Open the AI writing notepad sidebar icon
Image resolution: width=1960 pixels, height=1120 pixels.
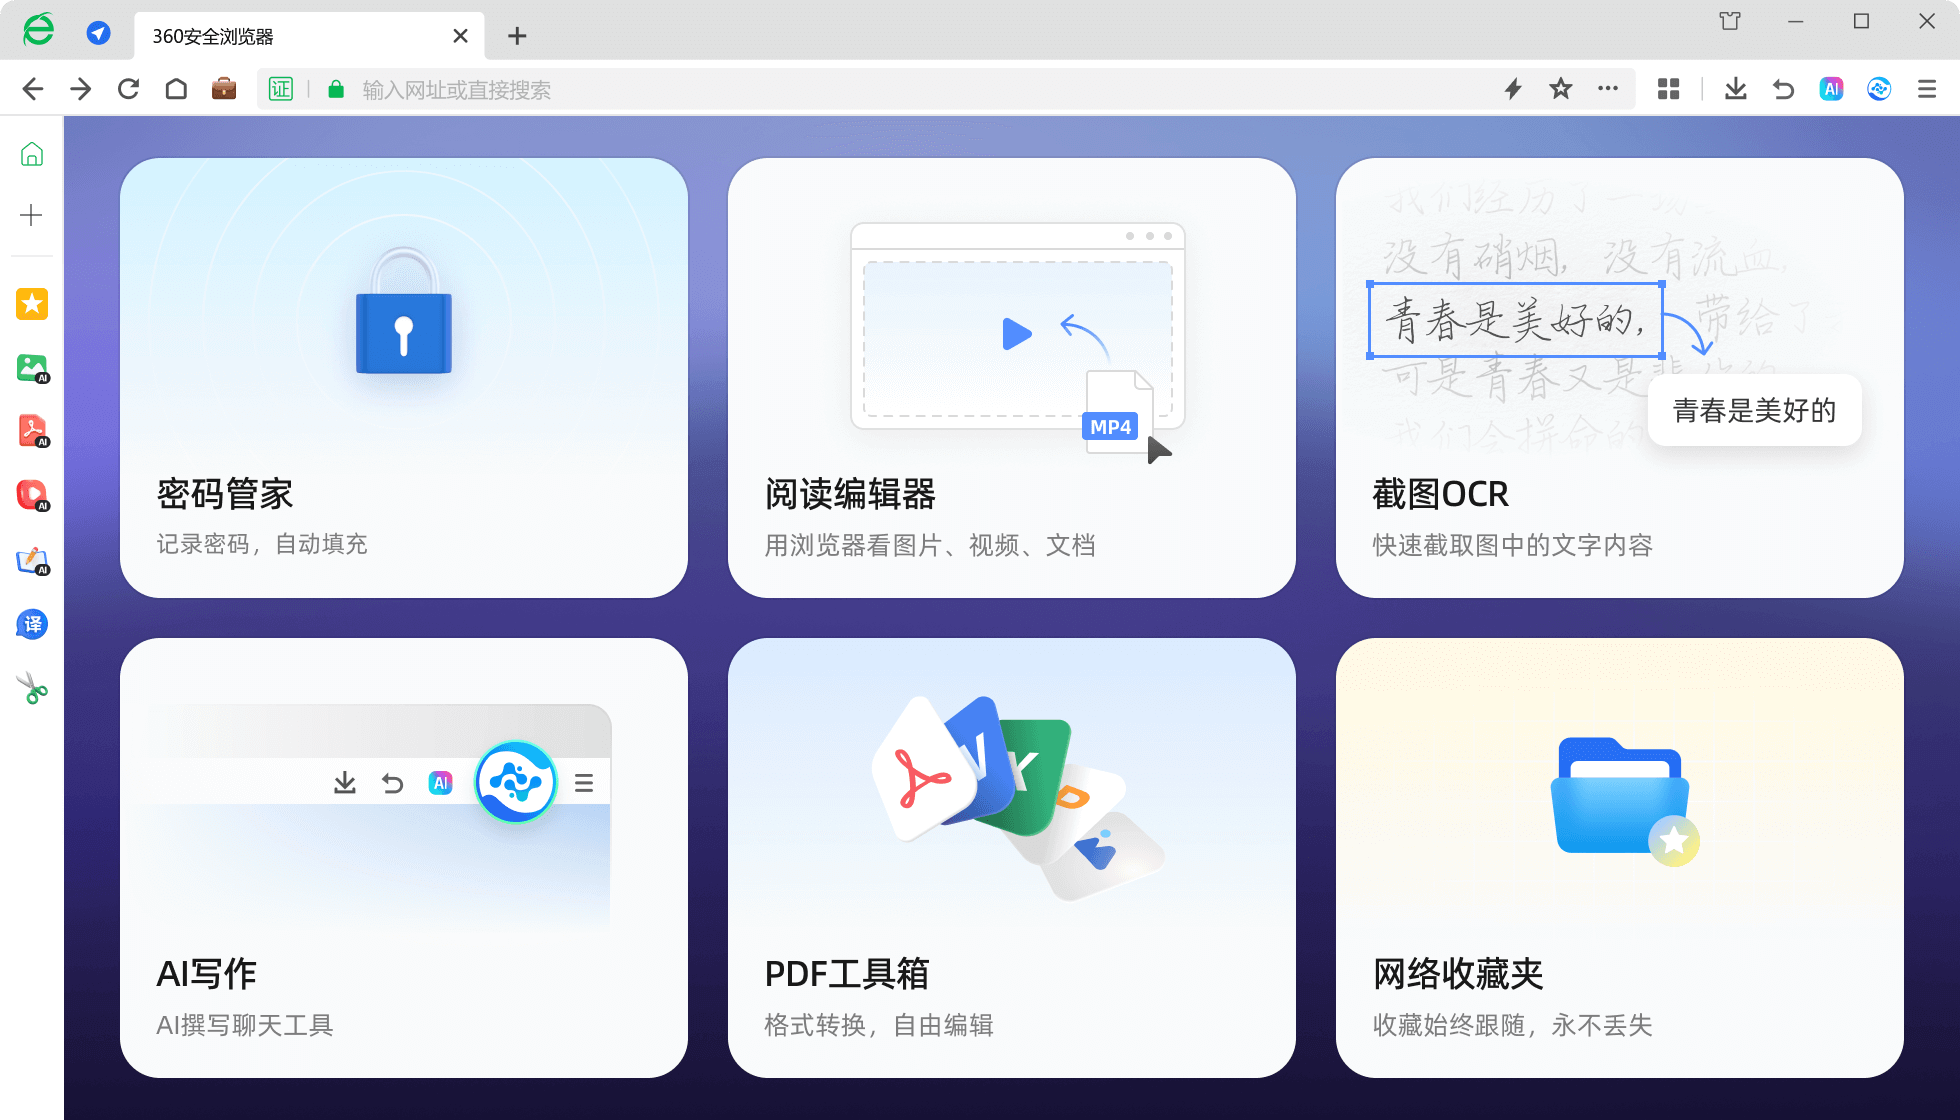point(32,560)
